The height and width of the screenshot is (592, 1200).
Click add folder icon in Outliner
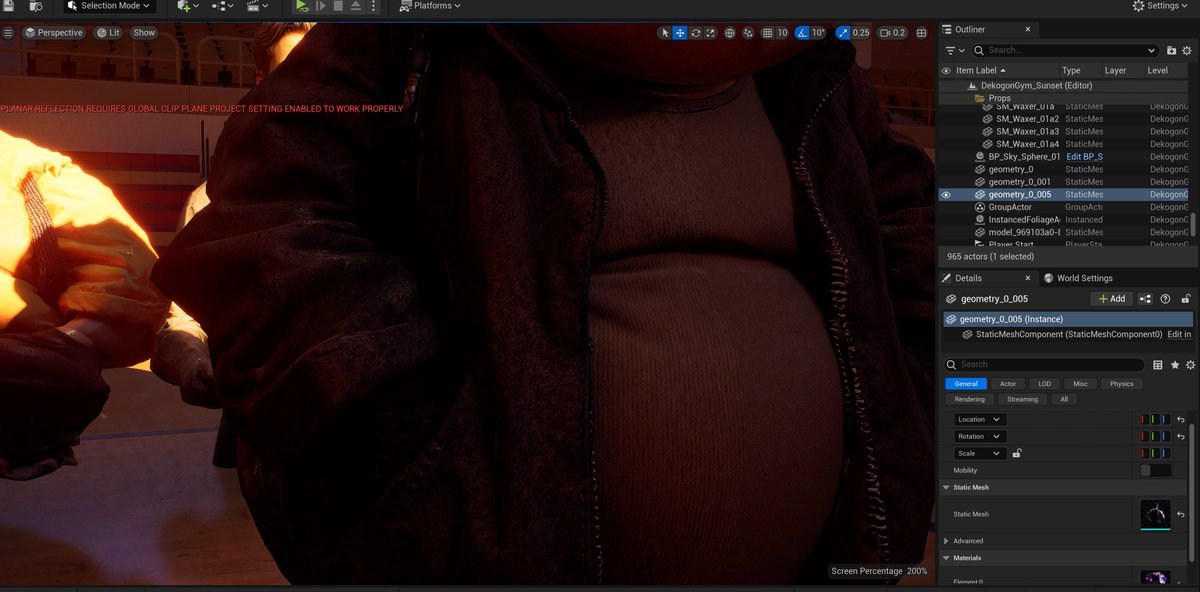tap(1172, 50)
